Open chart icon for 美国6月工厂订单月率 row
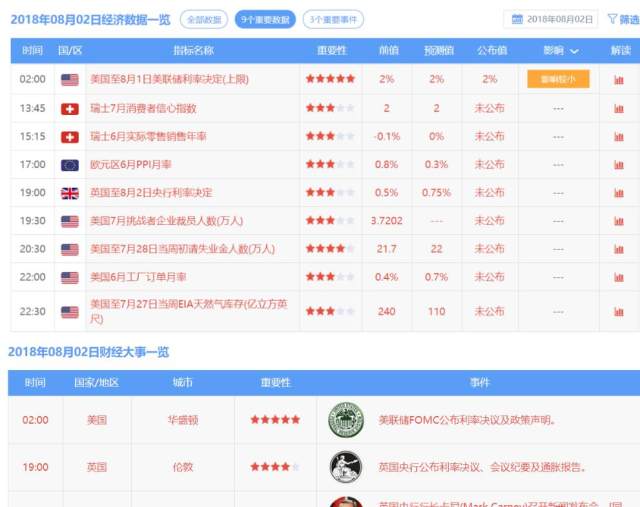Image resolution: width=640 pixels, height=507 pixels. [x=619, y=278]
